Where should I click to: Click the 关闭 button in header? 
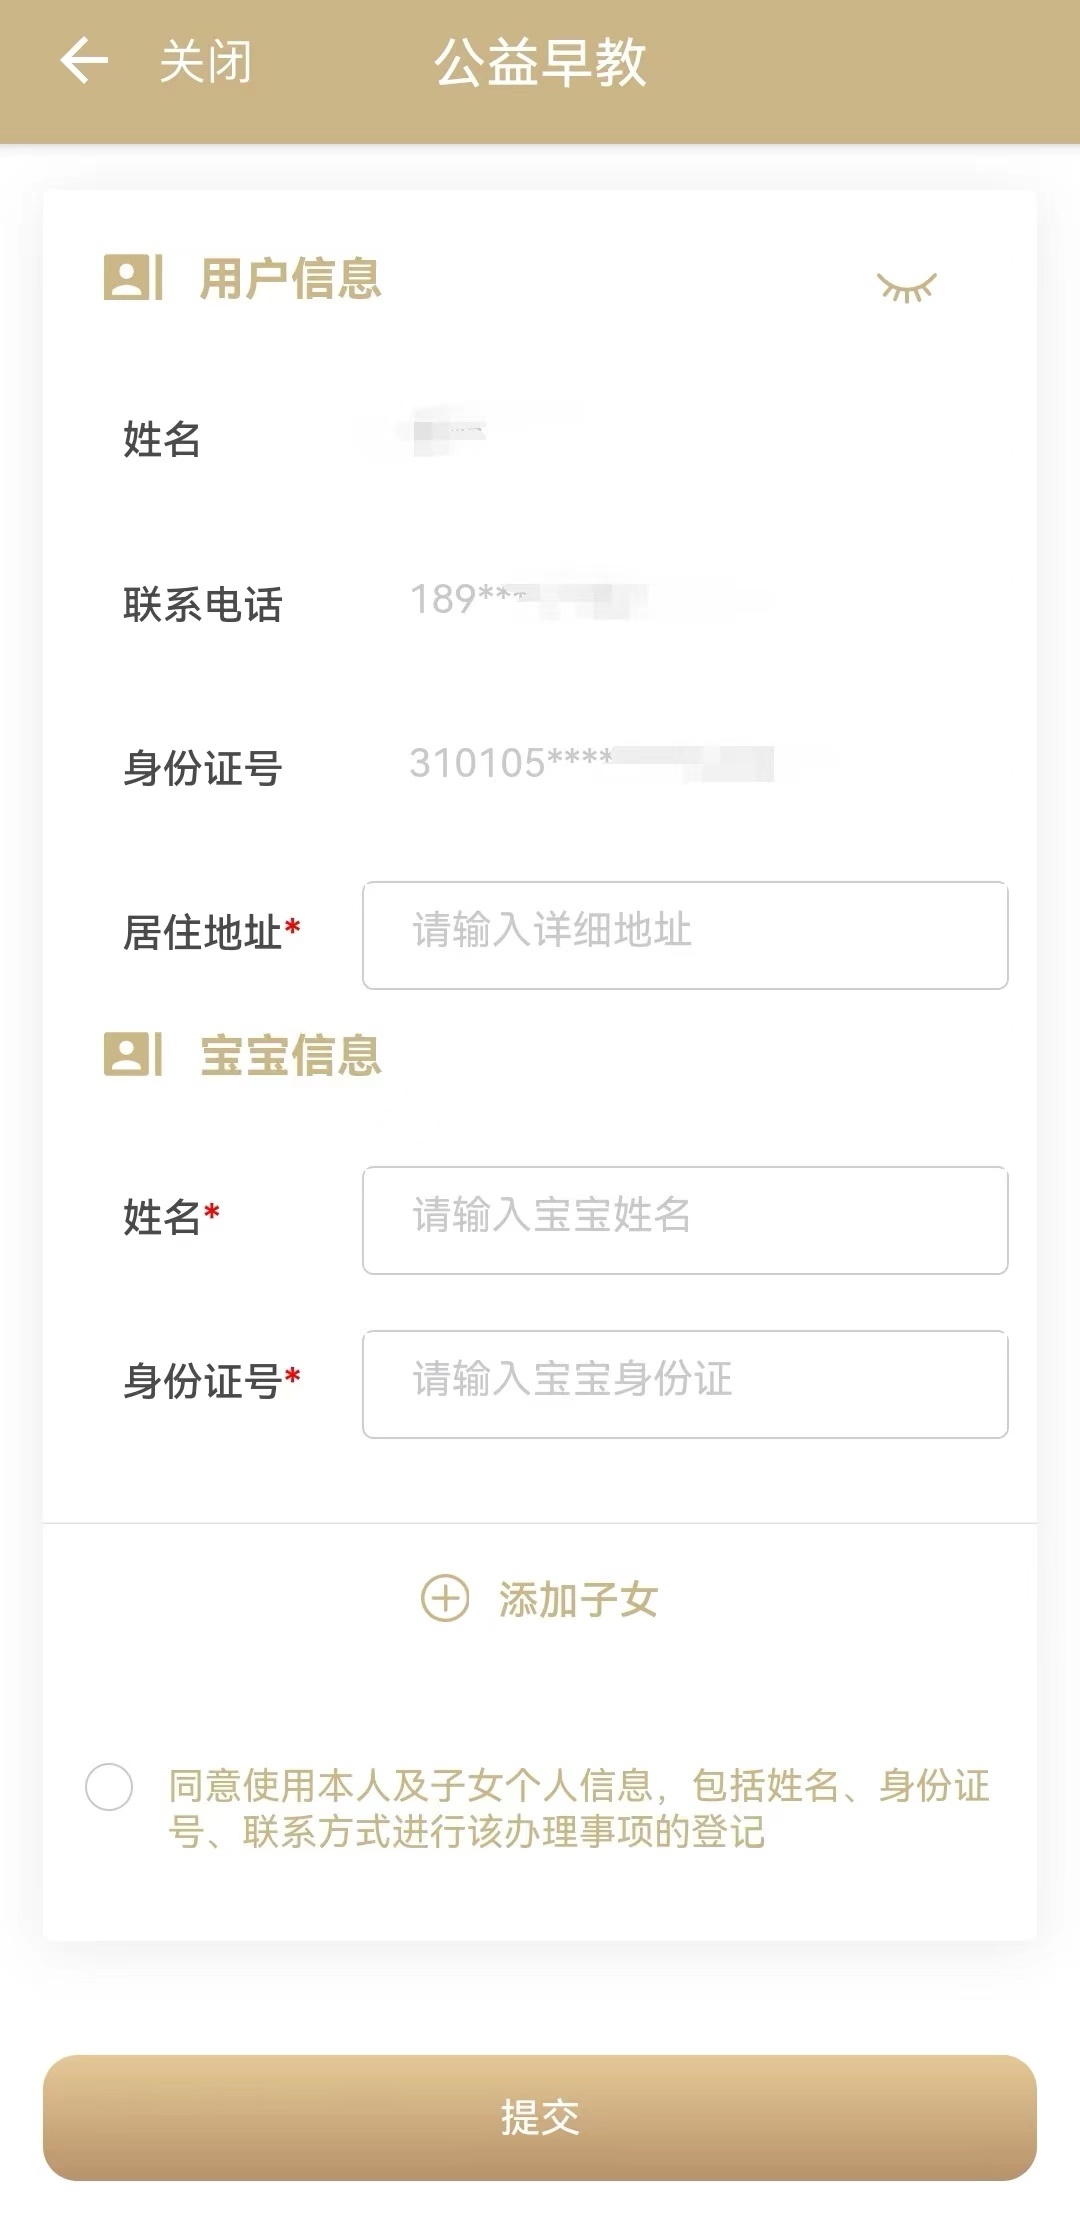[205, 62]
